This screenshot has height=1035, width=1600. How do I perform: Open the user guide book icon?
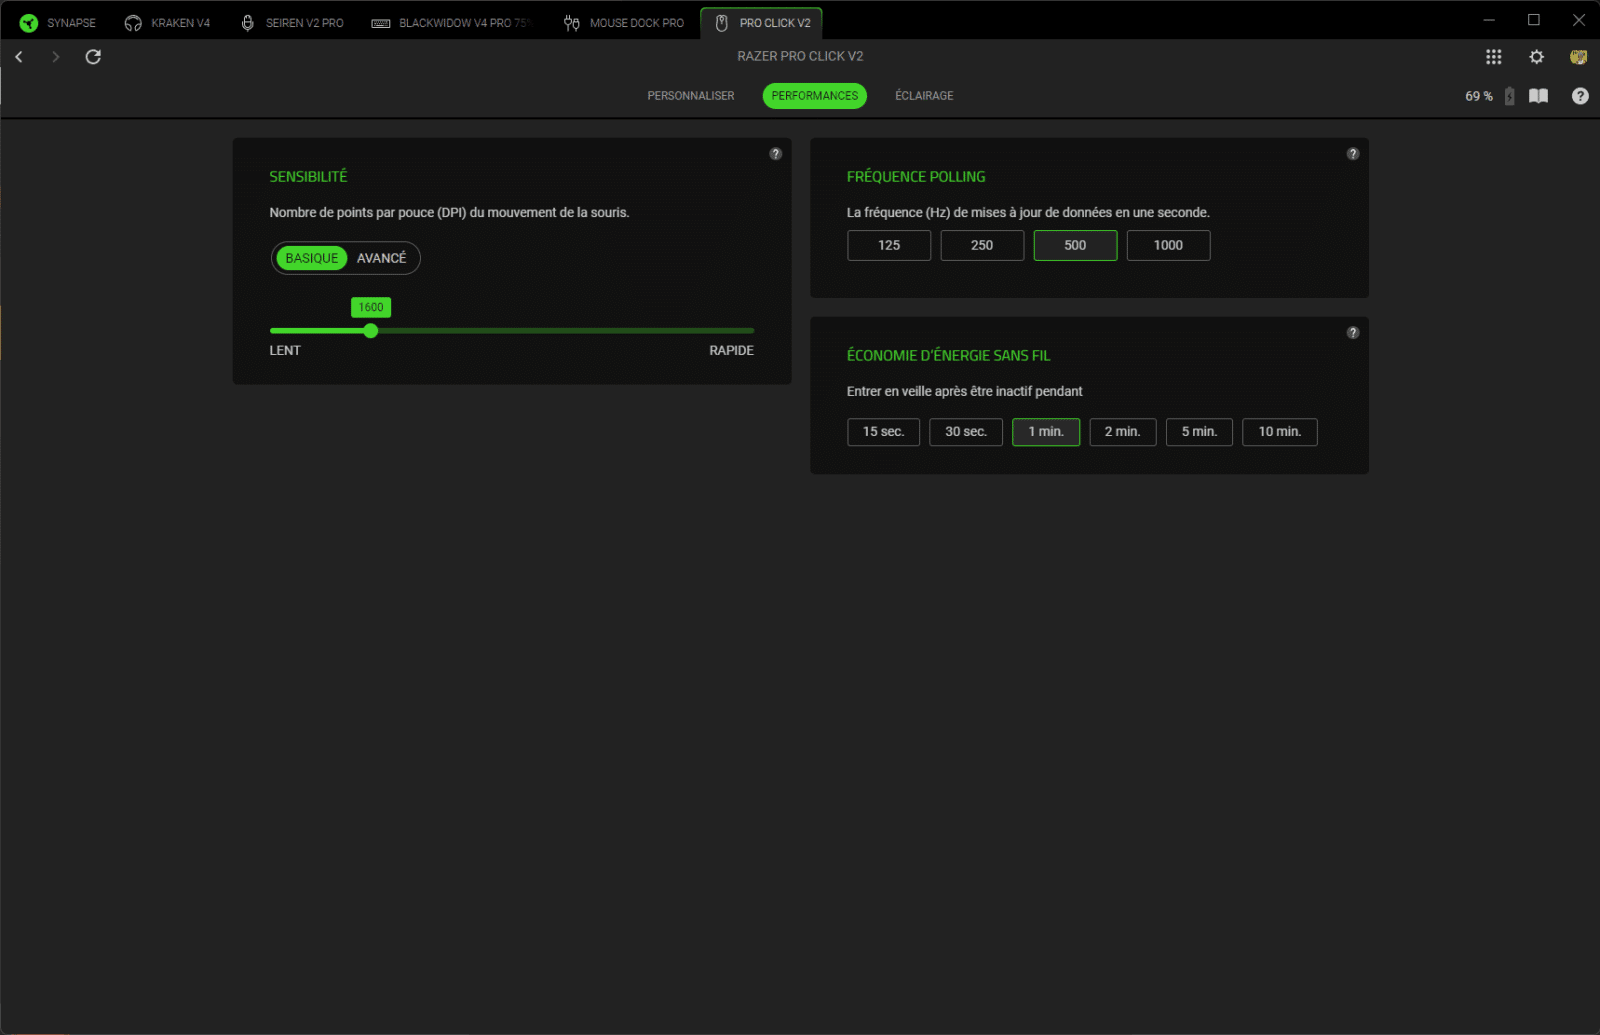1539,96
